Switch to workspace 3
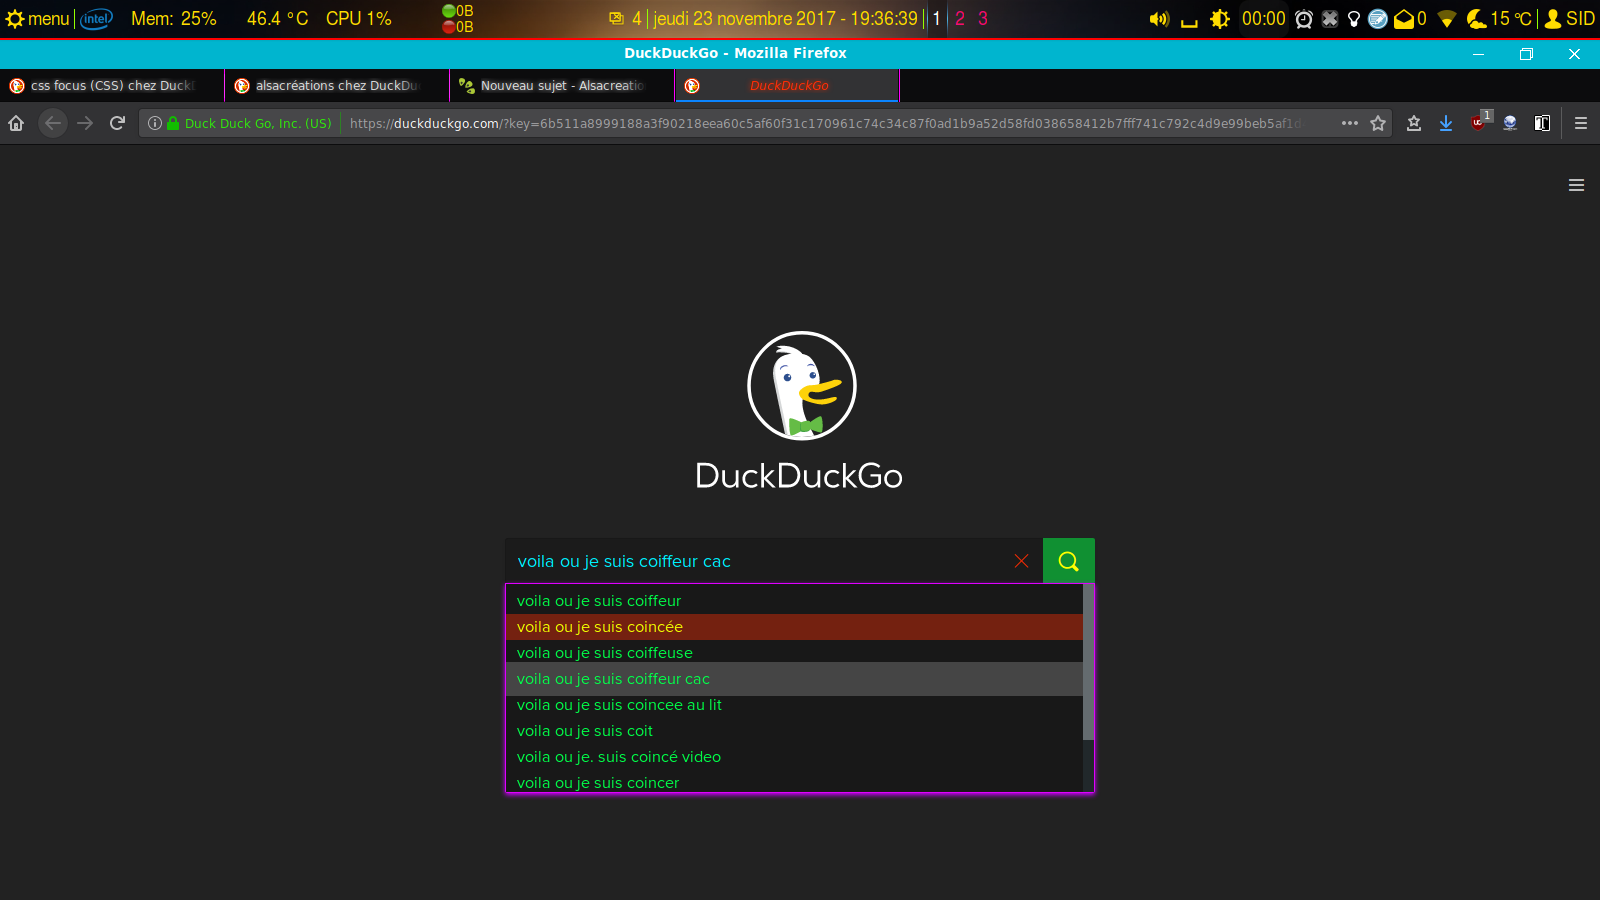The image size is (1600, 900). pos(983,19)
